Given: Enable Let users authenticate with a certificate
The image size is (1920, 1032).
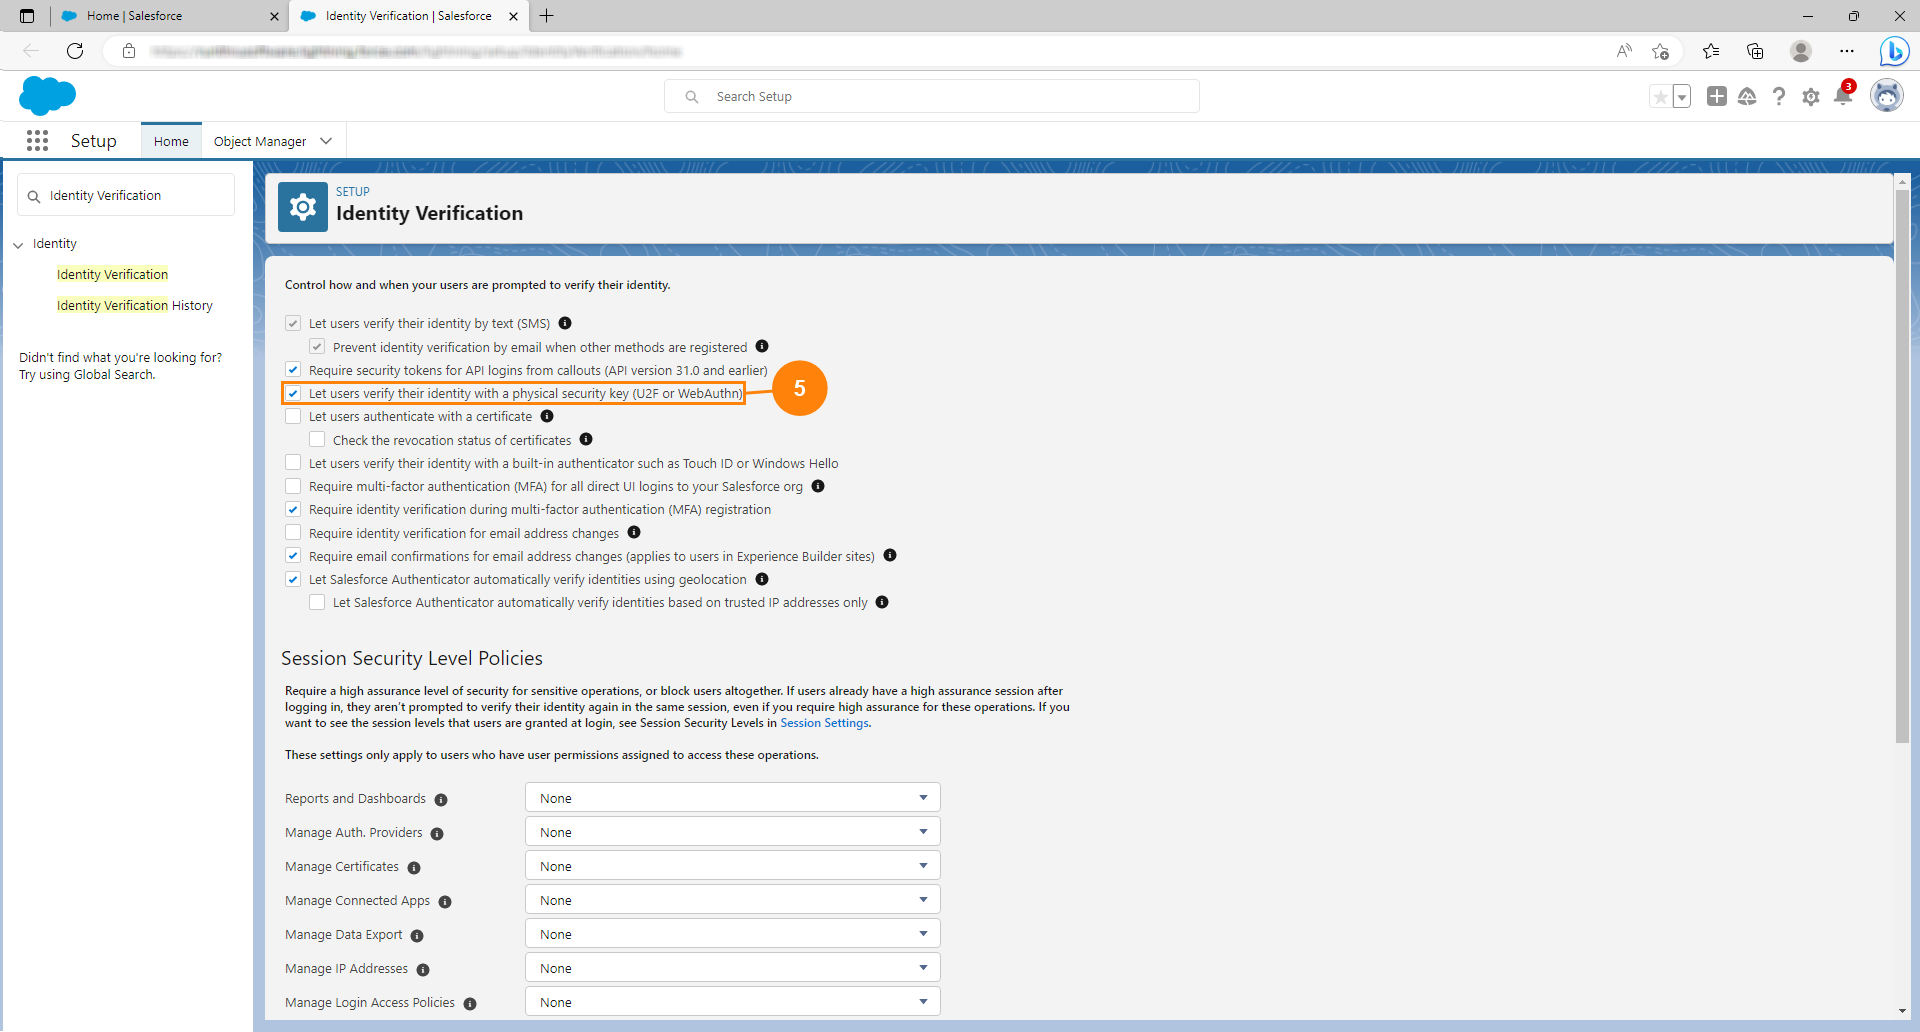Looking at the screenshot, I should click(293, 416).
